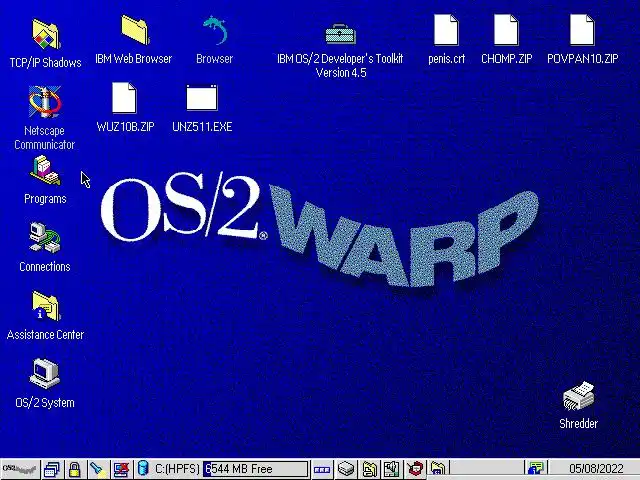Open the speaker volume tray icon
Image resolution: width=640 pixels, height=480 pixels.
tap(391, 469)
